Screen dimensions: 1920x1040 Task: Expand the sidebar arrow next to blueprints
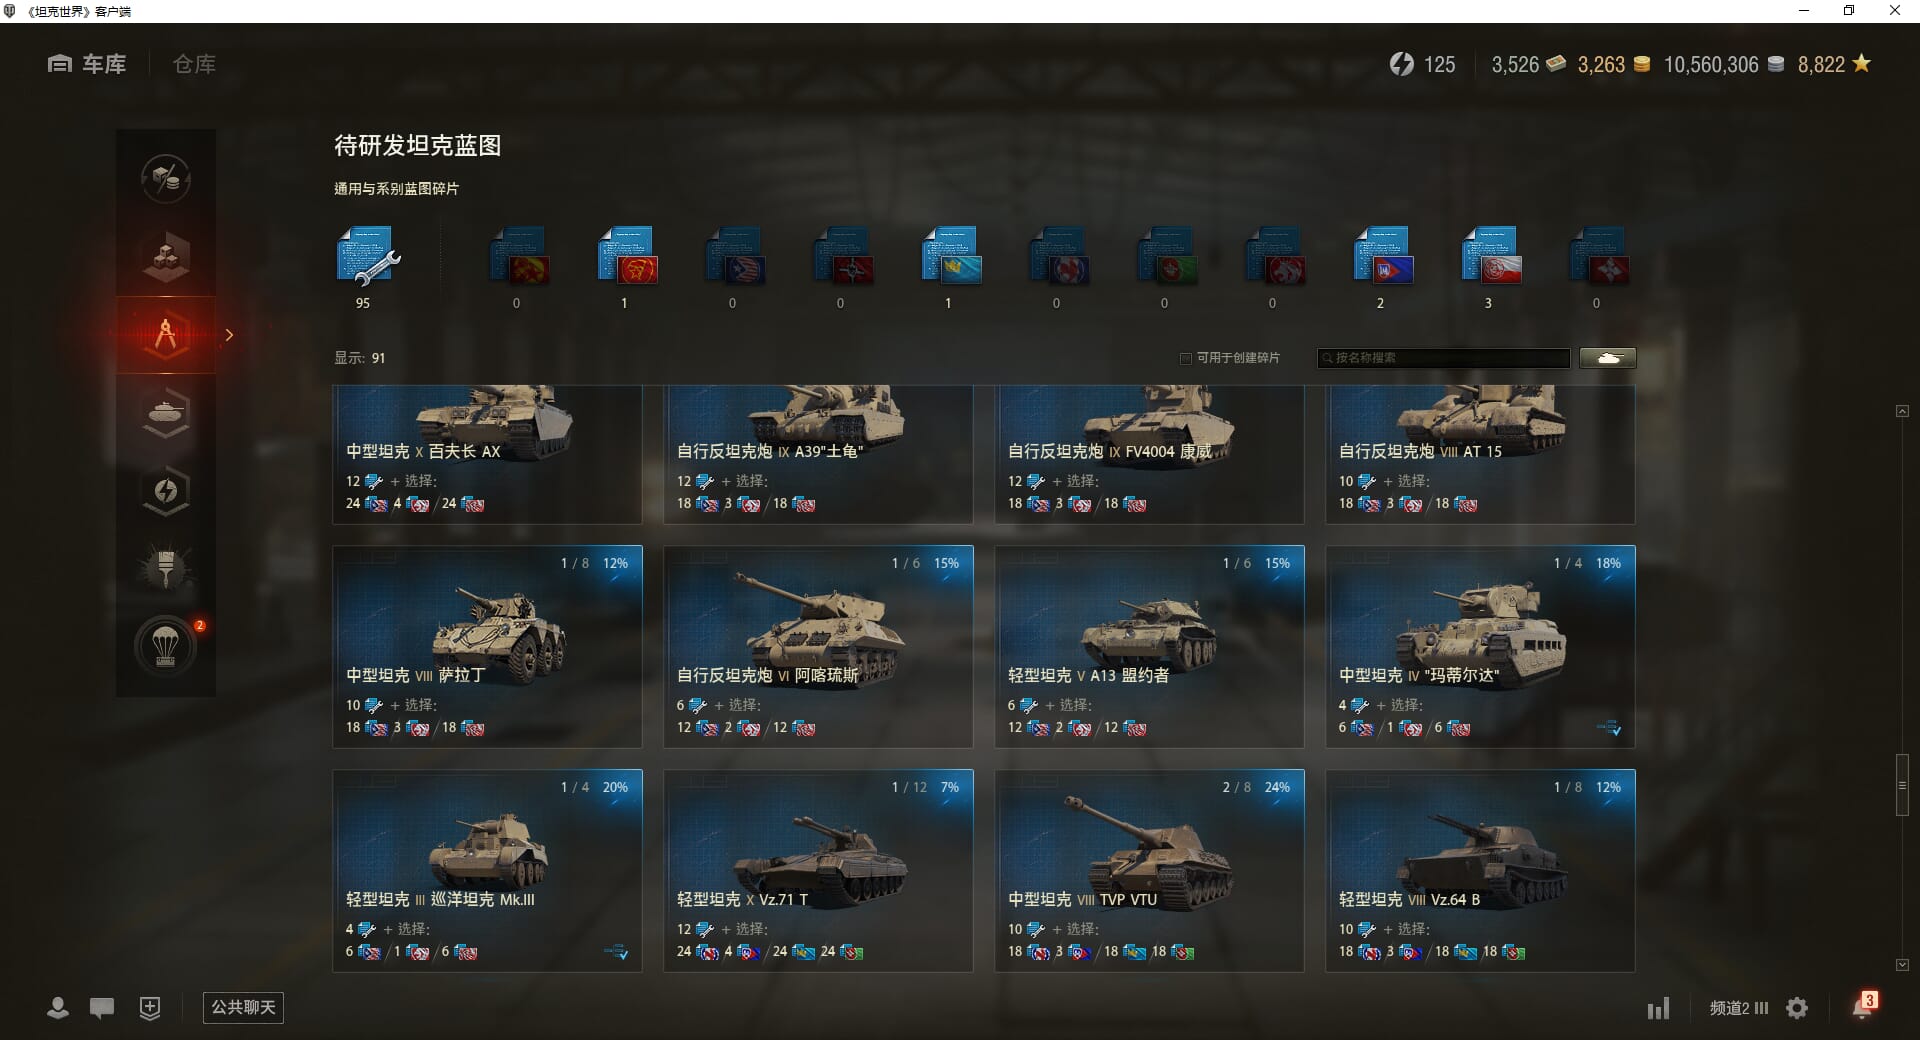229,335
